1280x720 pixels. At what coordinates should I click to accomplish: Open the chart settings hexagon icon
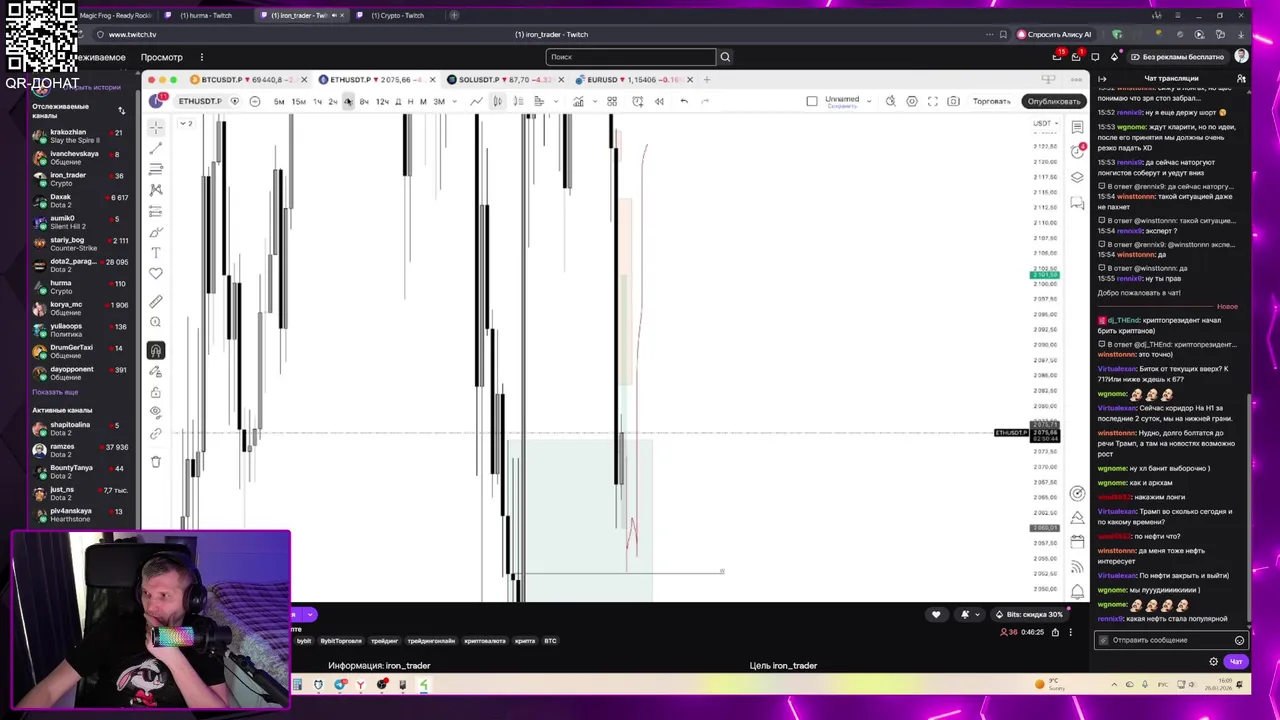912,101
